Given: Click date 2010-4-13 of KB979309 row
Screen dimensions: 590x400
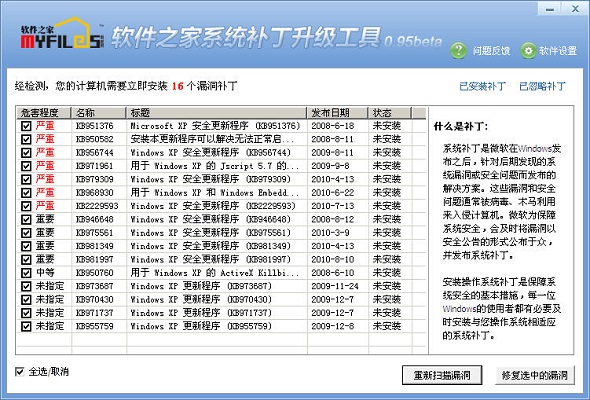Looking at the screenshot, I should (x=333, y=179).
